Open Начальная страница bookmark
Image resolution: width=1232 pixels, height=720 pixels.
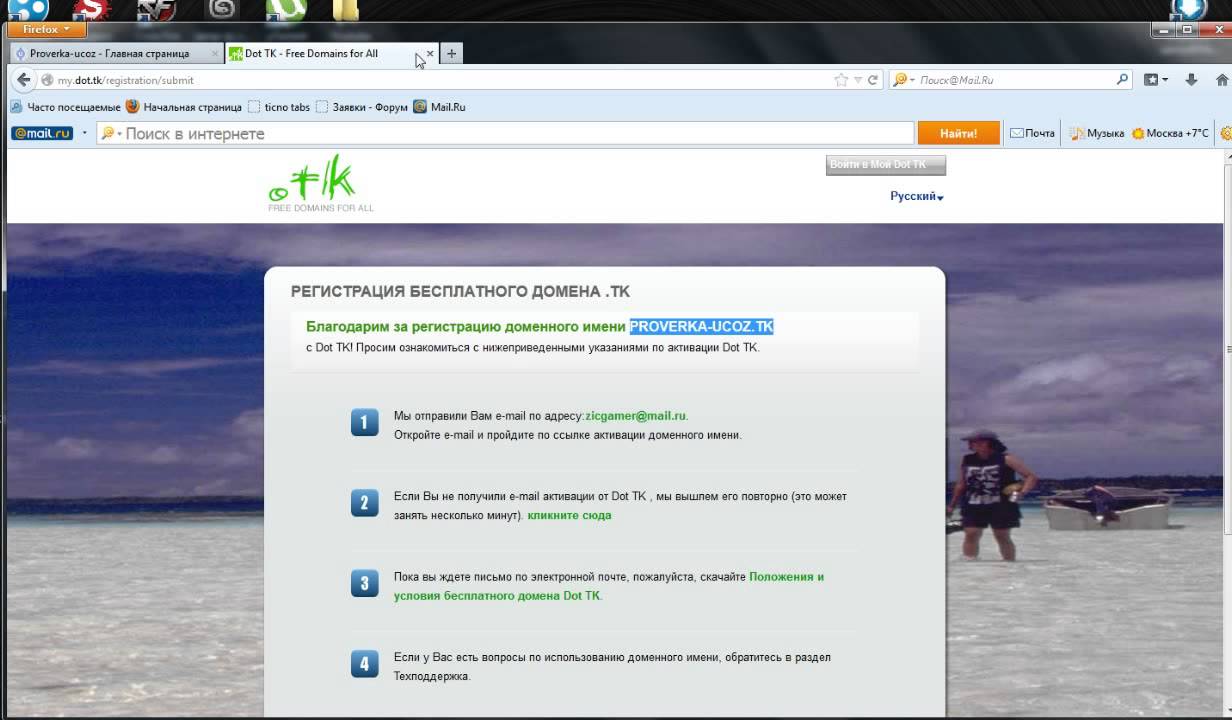click(x=183, y=107)
